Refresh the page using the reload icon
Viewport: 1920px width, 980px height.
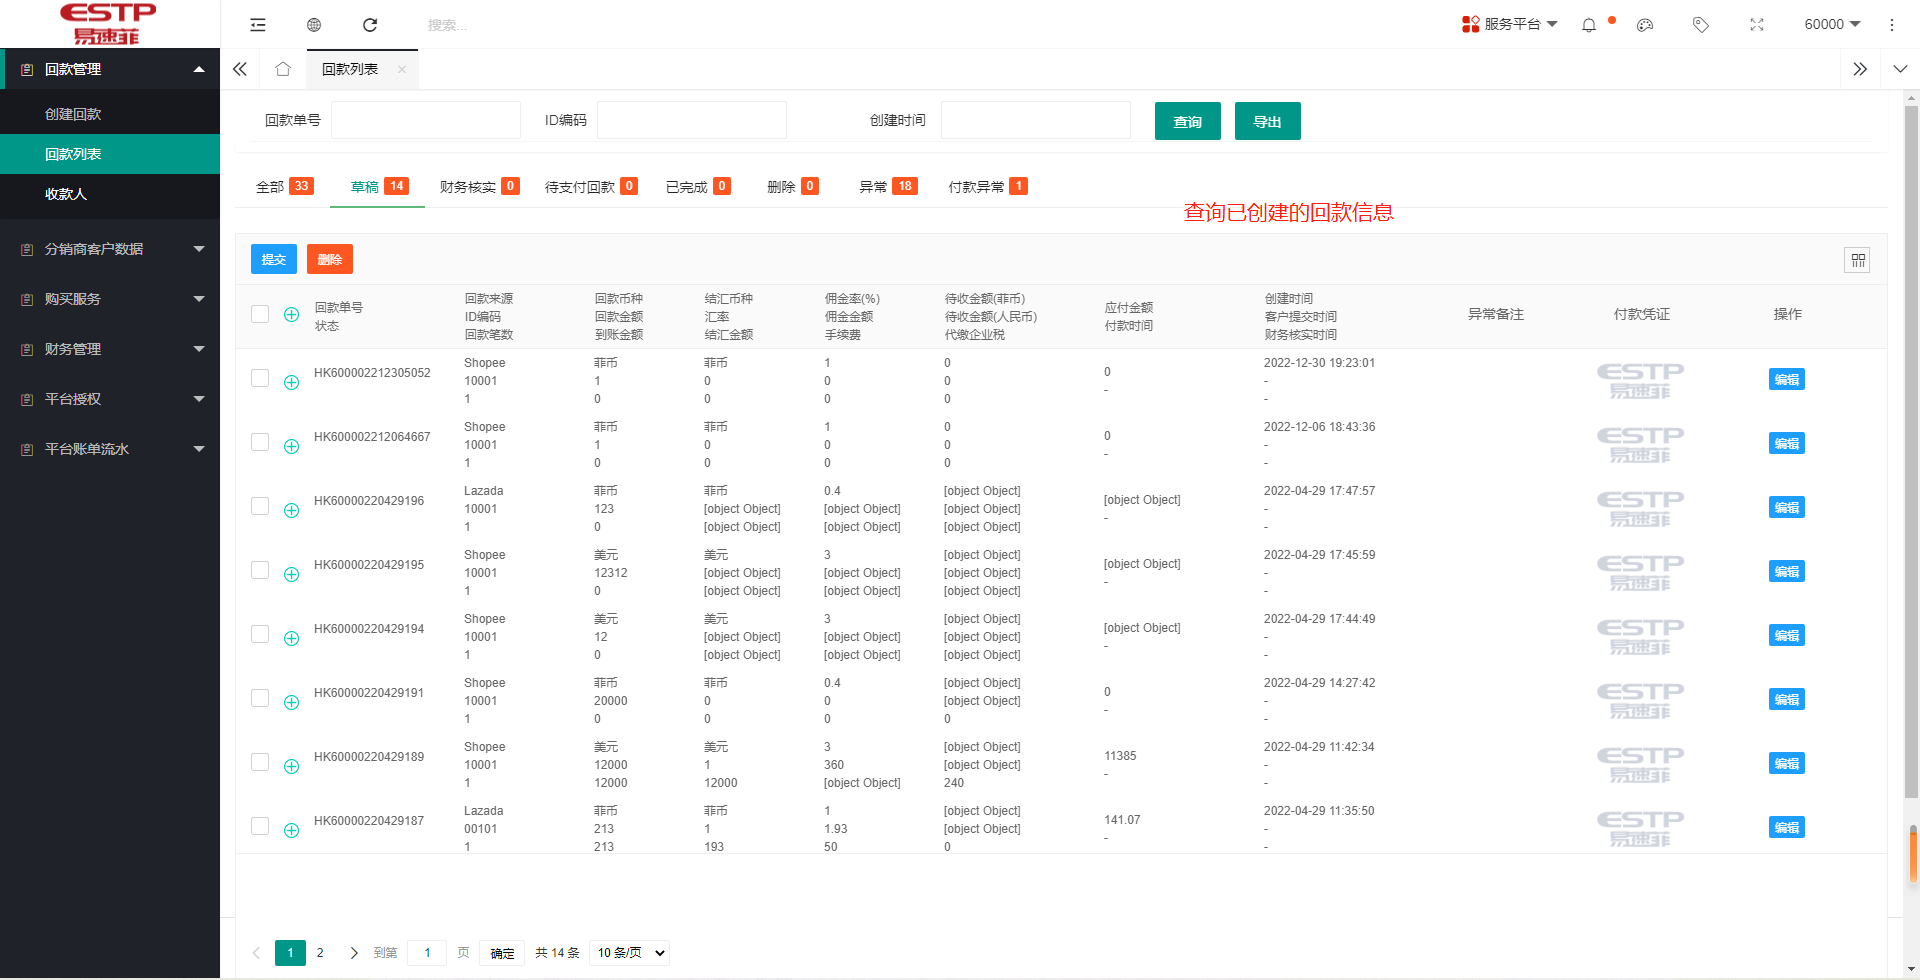click(x=370, y=25)
